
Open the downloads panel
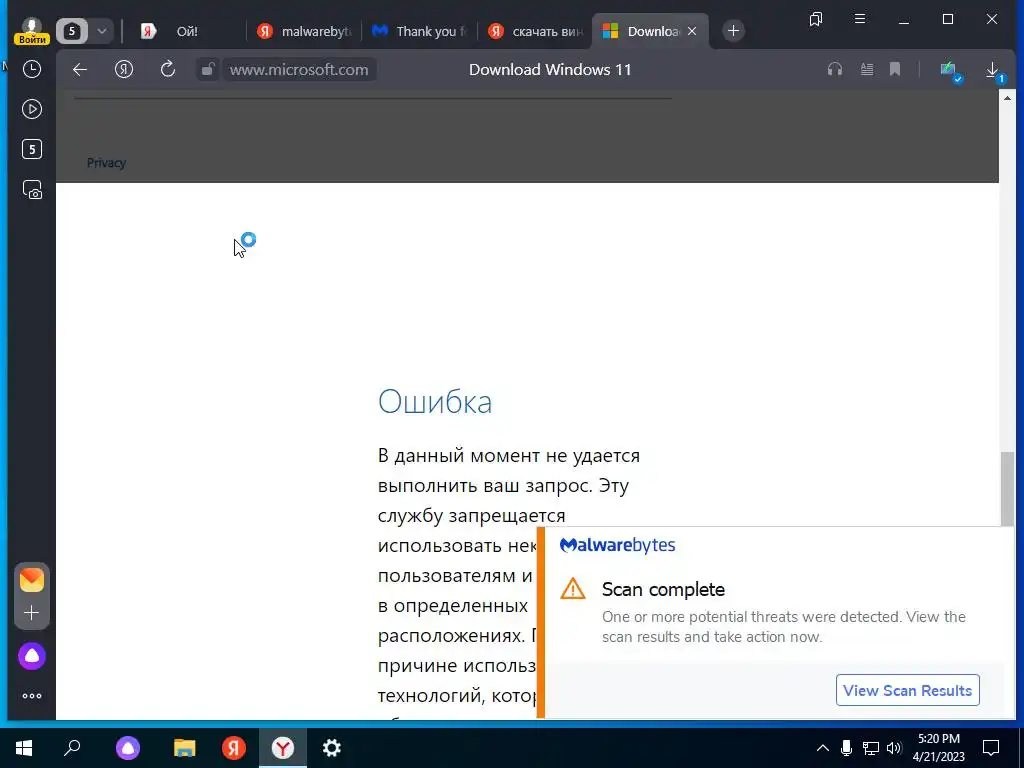(x=993, y=71)
